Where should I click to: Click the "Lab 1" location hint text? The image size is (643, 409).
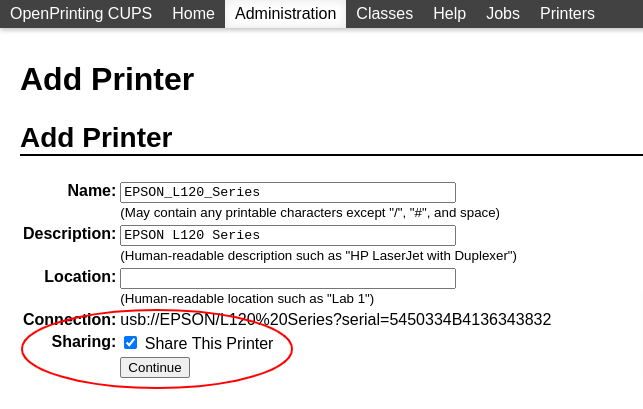coord(247,299)
